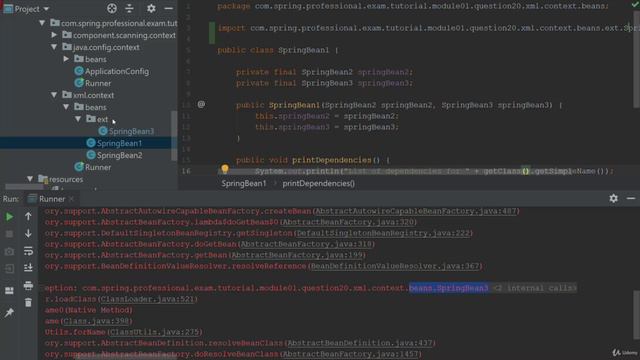Image resolution: width=640 pixels, height=360 pixels.
Task: Click the collapse all icon in Project panel
Action: pyautogui.click(x=129, y=8)
